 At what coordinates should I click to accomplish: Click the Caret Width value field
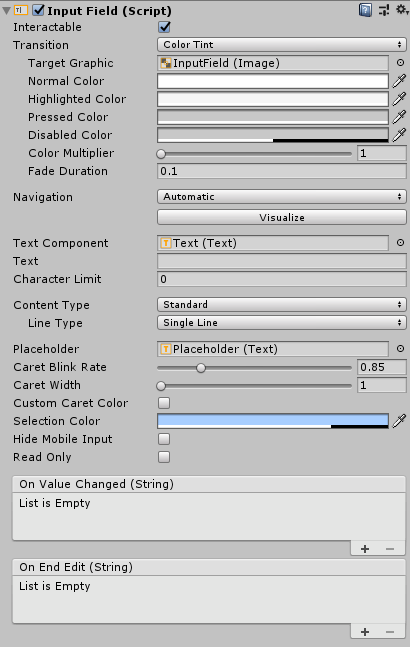pos(382,385)
